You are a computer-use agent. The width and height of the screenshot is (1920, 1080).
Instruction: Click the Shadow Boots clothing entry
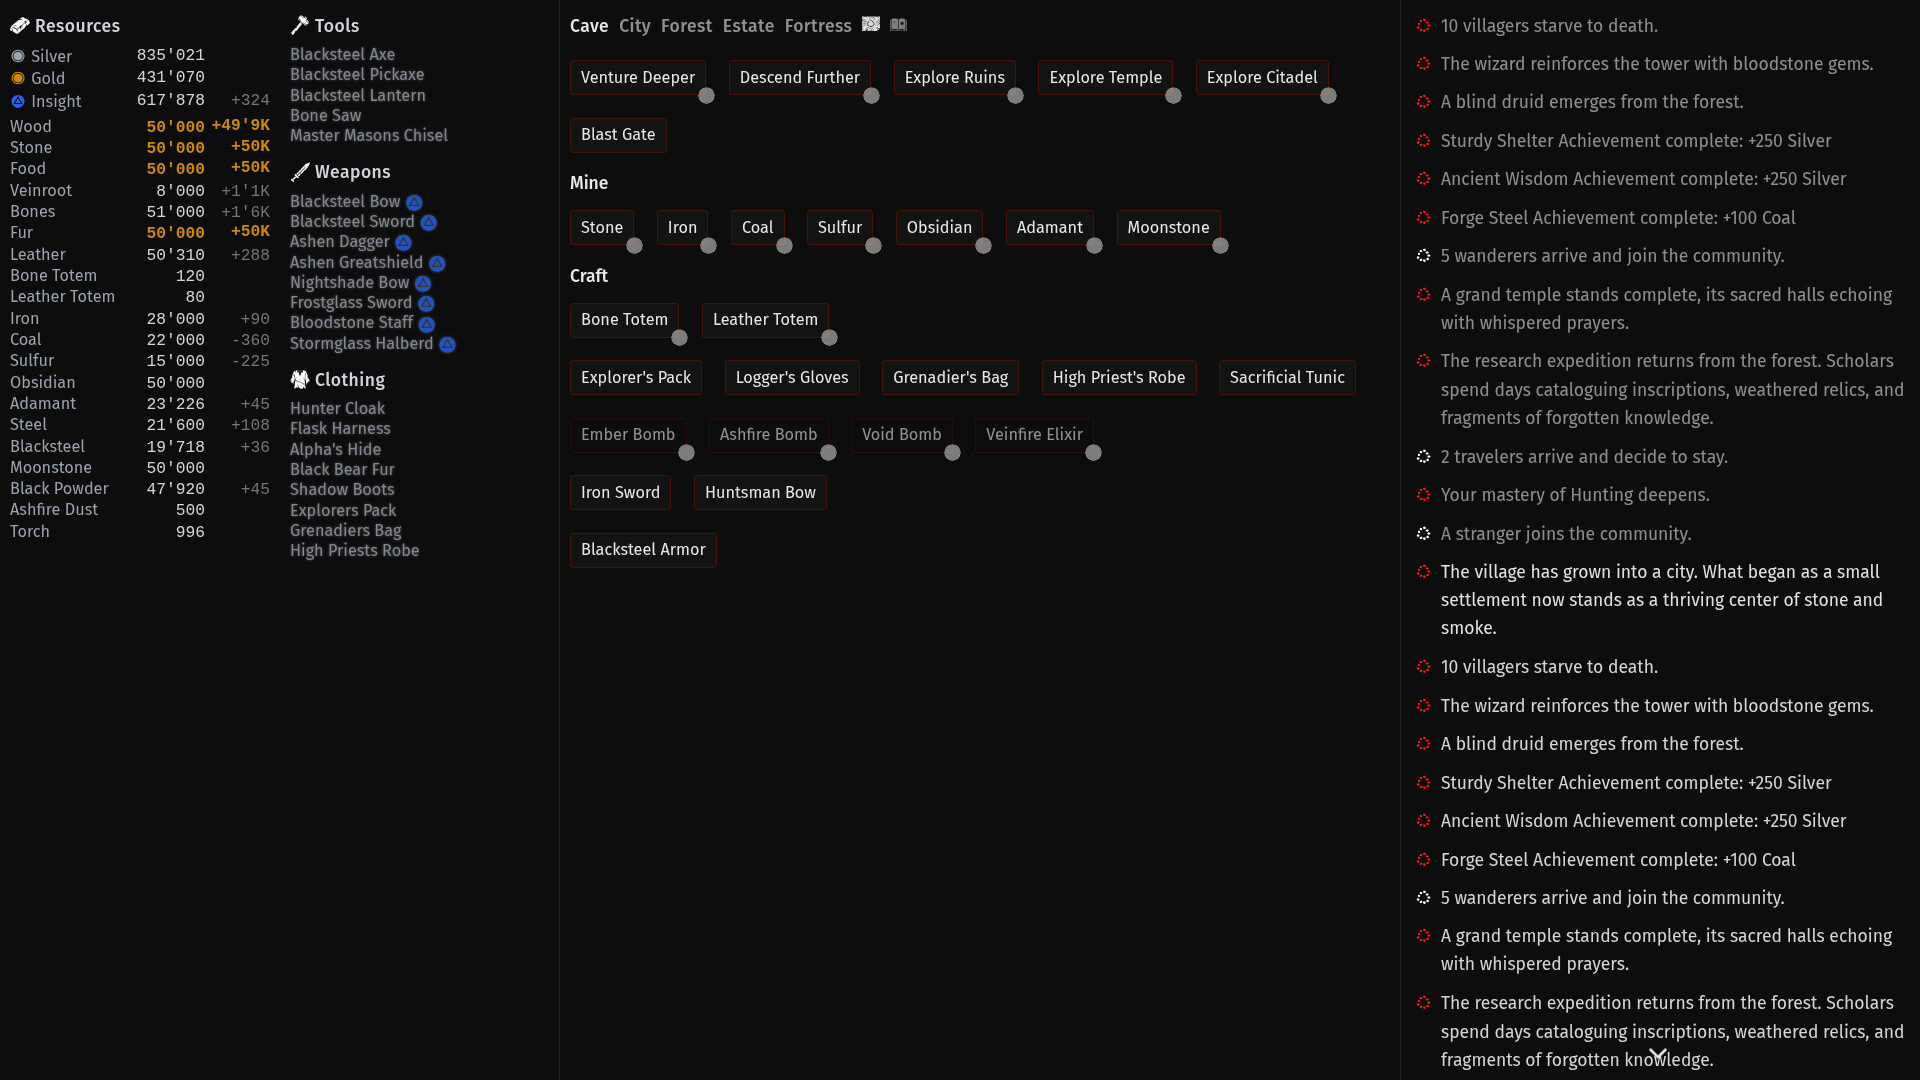click(342, 490)
